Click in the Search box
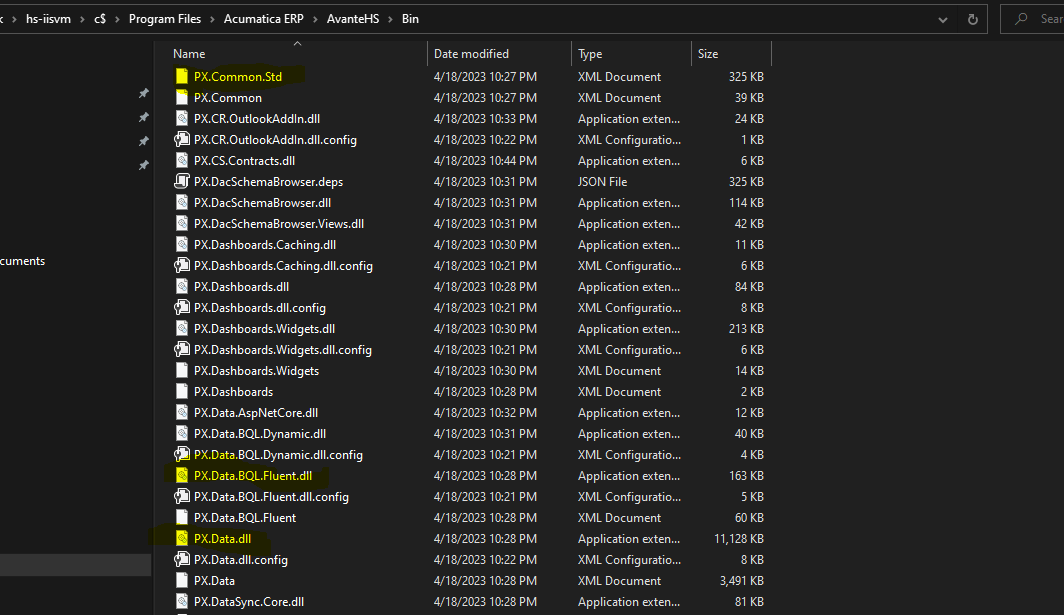This screenshot has width=1064, height=615. pyautogui.click(x=1032, y=19)
